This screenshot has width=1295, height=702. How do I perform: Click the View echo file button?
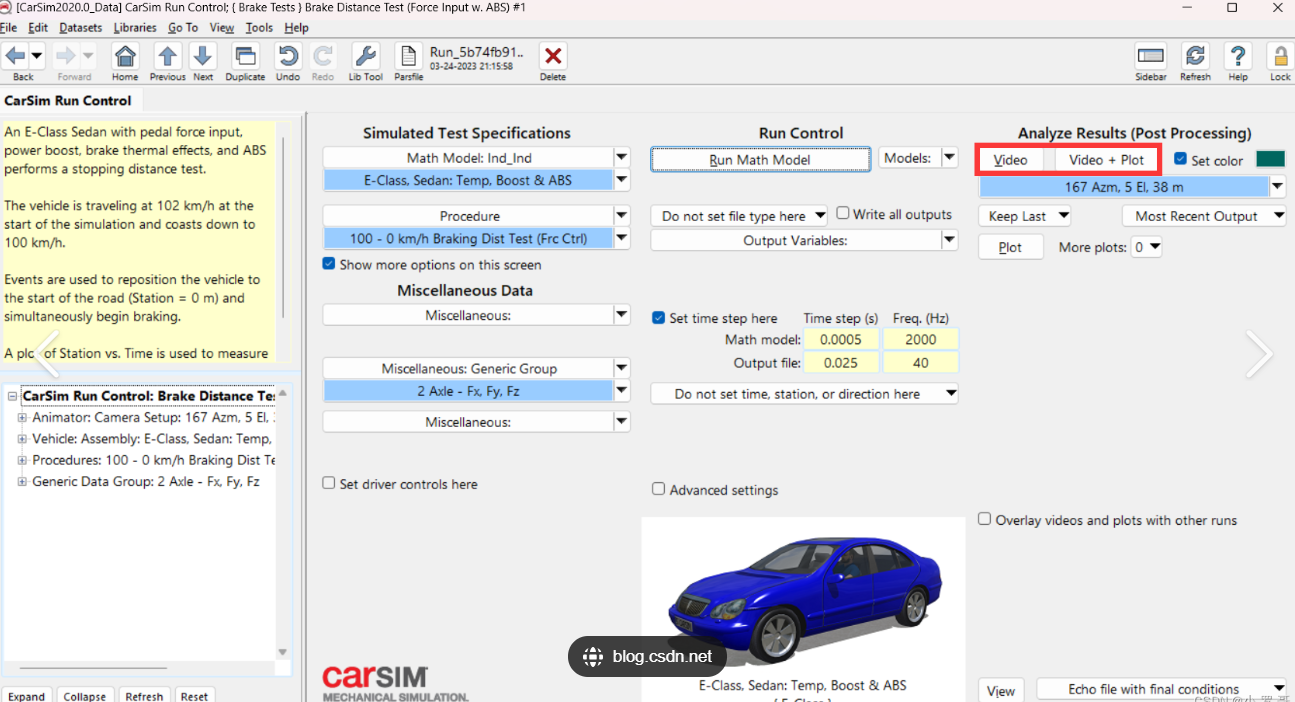click(1001, 690)
